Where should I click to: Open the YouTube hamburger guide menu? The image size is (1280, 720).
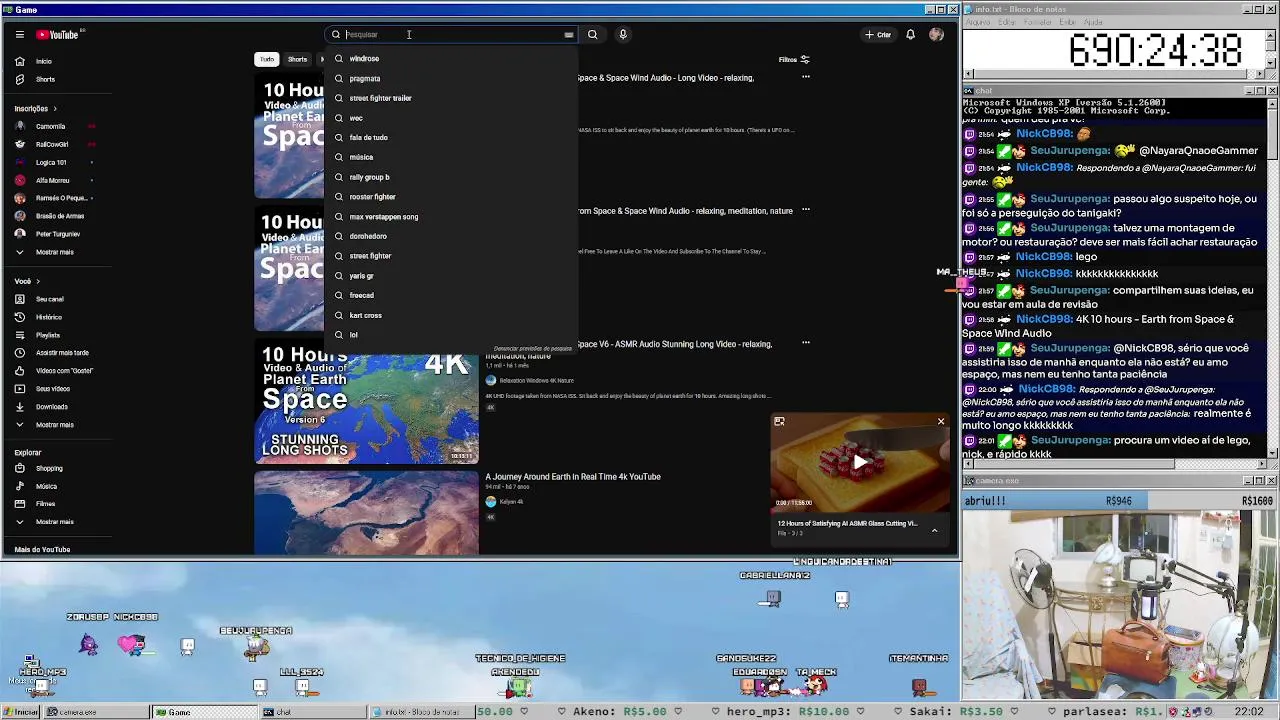coord(19,34)
